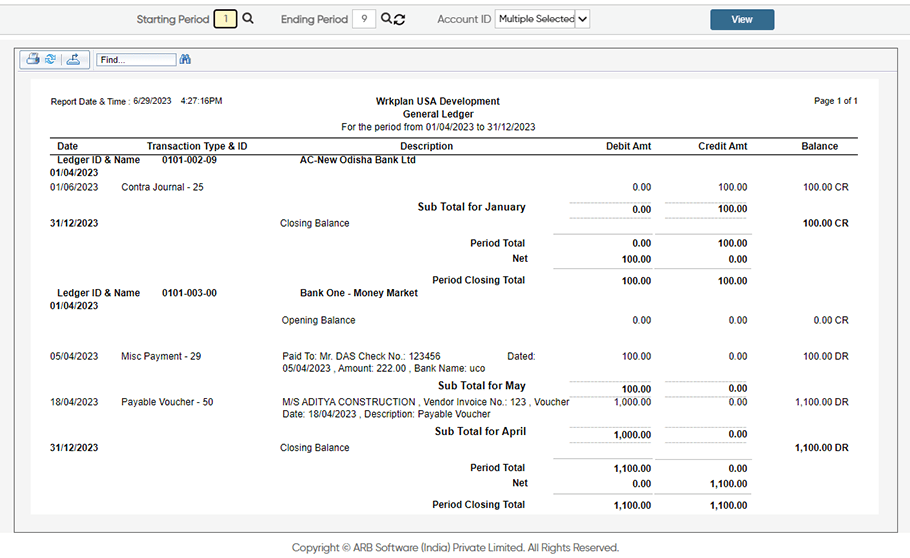Click the 'Debit Amt' column header
The height and width of the screenshot is (558, 910).
click(629, 146)
